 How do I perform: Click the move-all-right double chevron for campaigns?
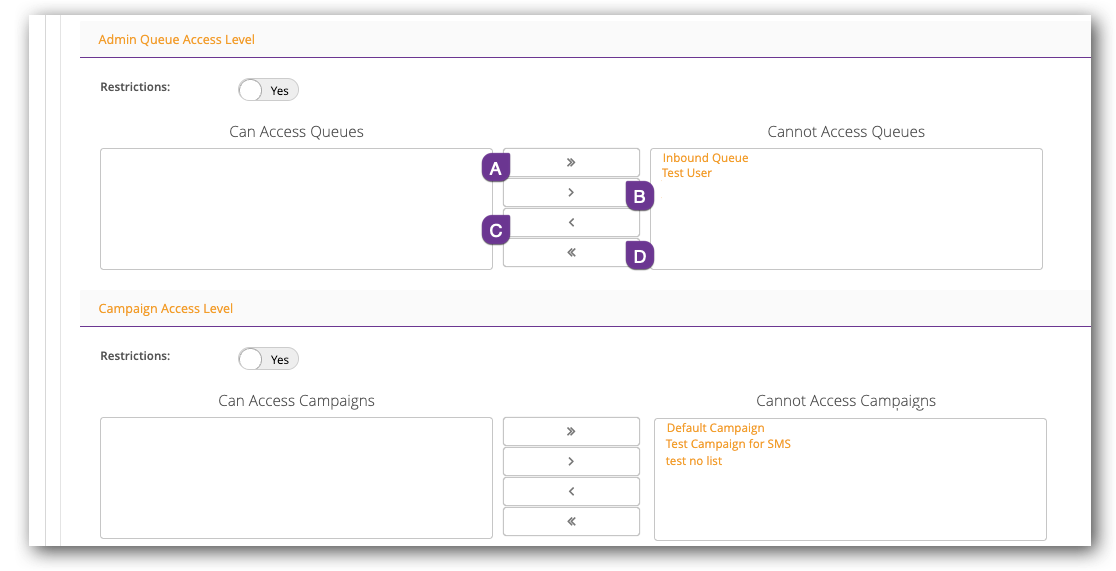pos(571,431)
